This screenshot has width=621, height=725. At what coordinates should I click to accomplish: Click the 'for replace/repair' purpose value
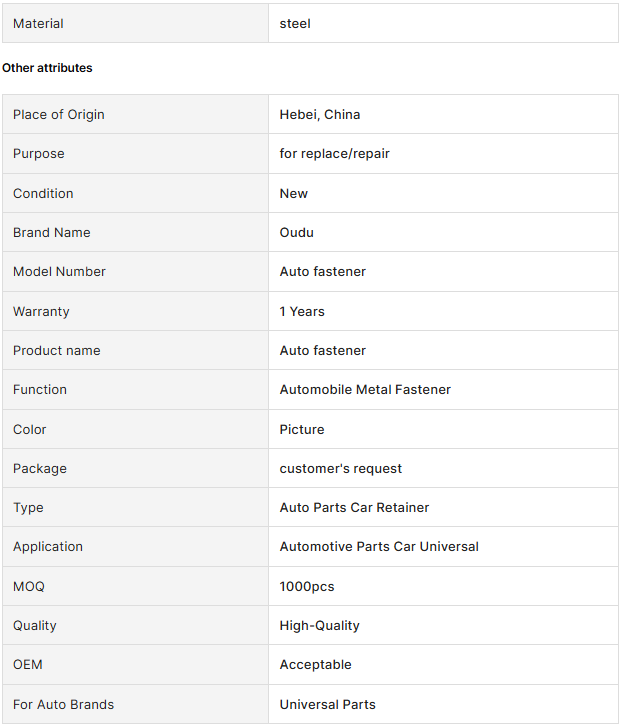click(335, 154)
